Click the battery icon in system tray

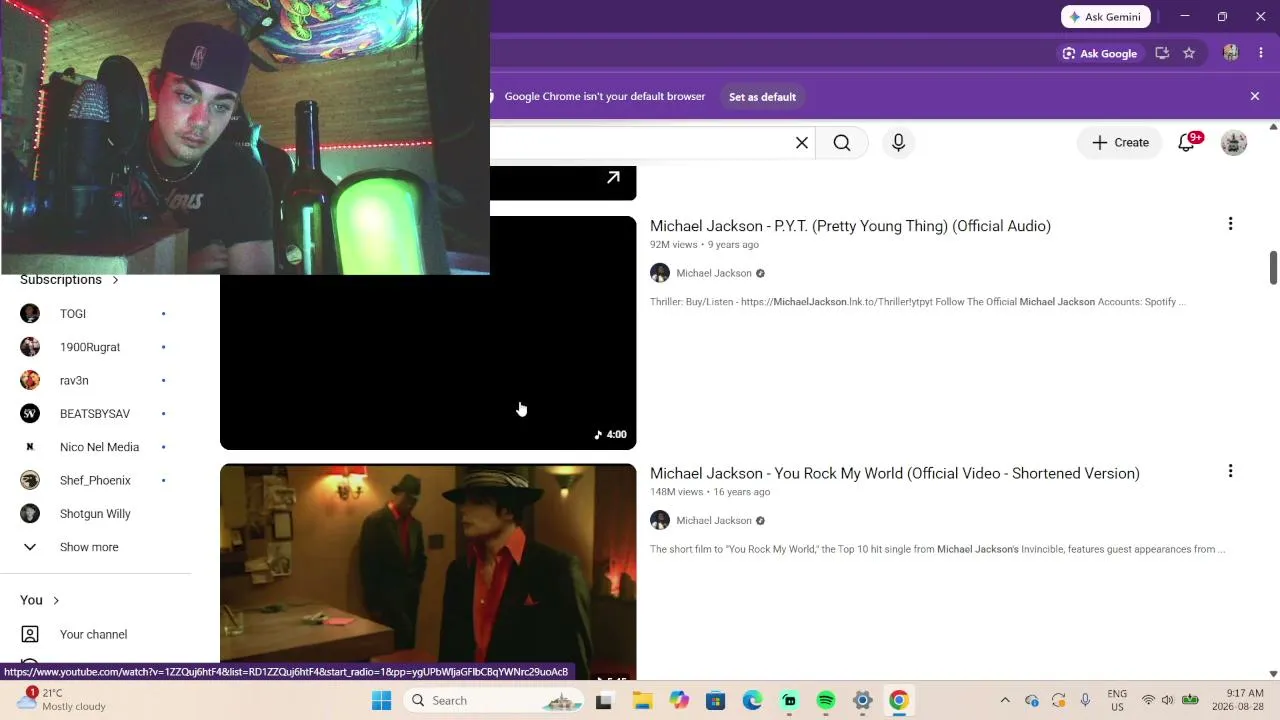coord(1190,700)
